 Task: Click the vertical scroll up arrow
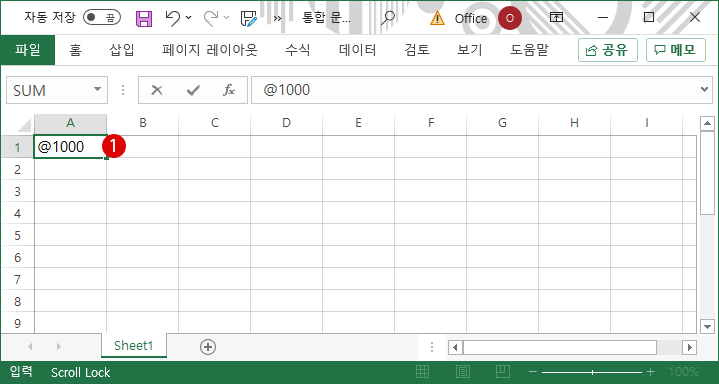[x=707, y=123]
